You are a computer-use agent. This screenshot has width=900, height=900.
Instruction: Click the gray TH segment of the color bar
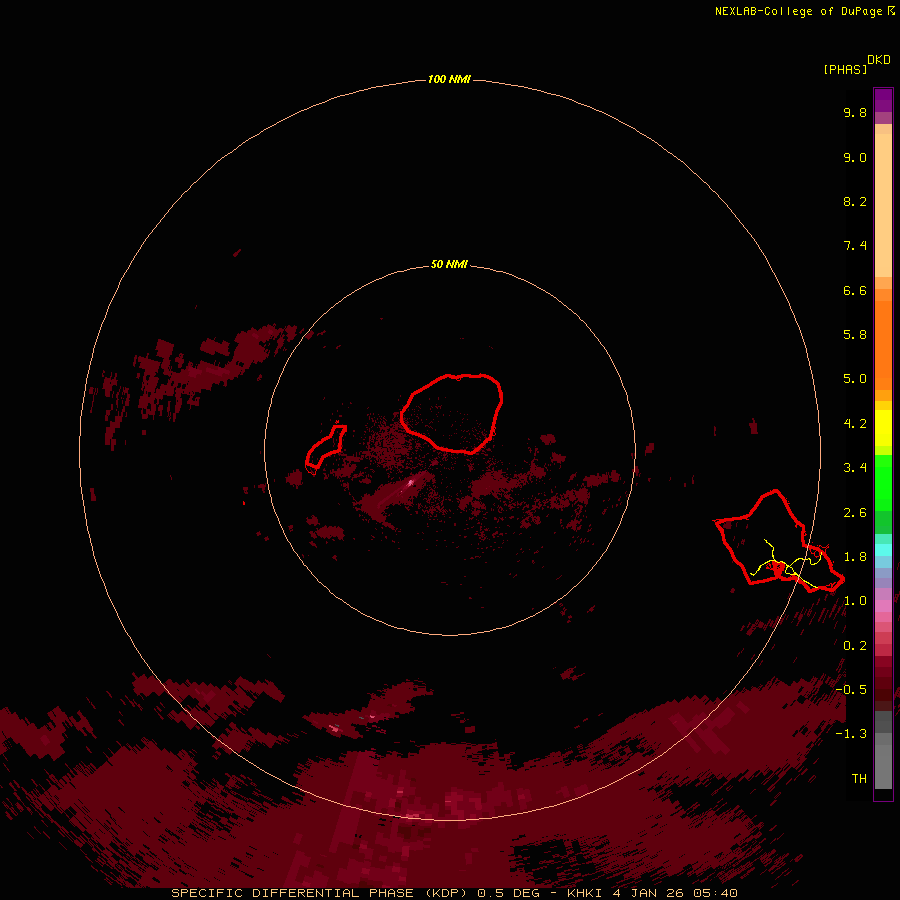coord(883,766)
